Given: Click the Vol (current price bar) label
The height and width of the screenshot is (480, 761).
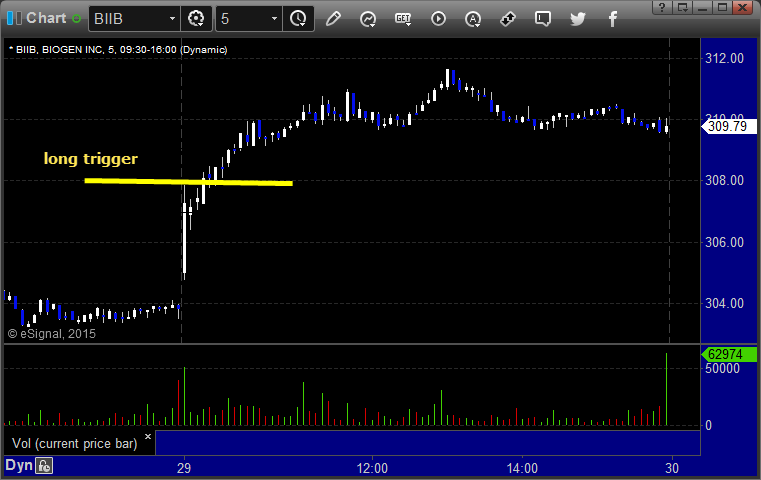Looking at the screenshot, I should point(75,444).
